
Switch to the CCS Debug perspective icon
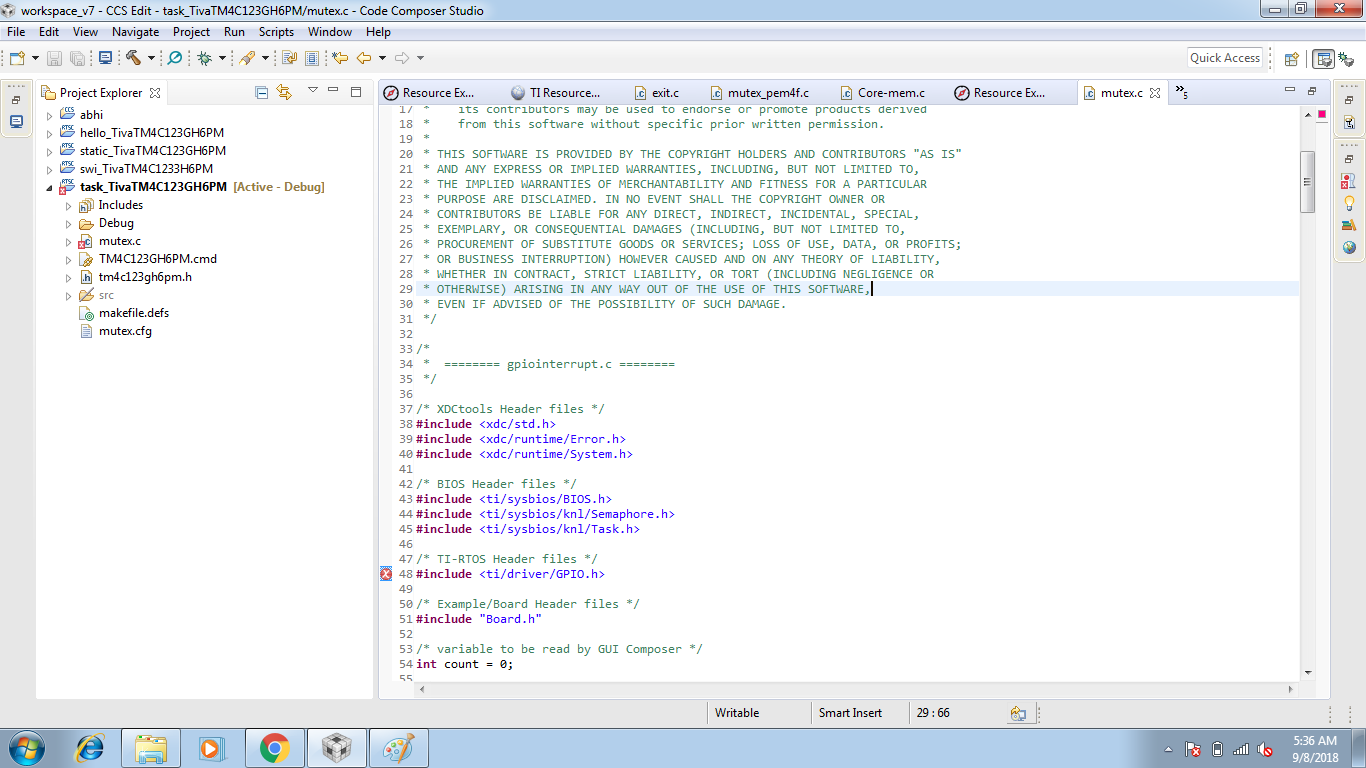pos(1347,58)
